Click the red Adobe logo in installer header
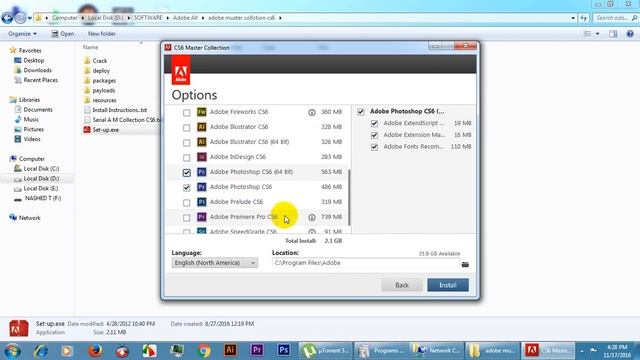The image size is (640, 360). coord(181,70)
